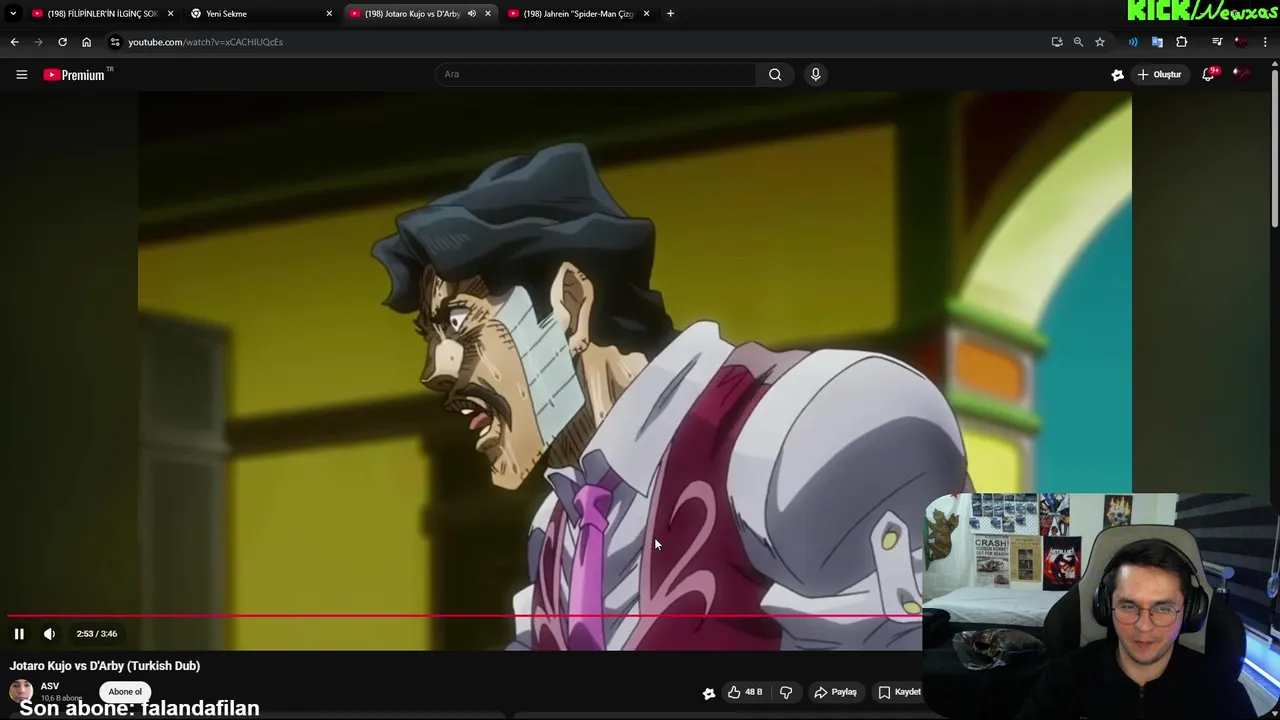Open the ASV channel name link
The width and height of the screenshot is (1280, 720).
click(x=50, y=686)
